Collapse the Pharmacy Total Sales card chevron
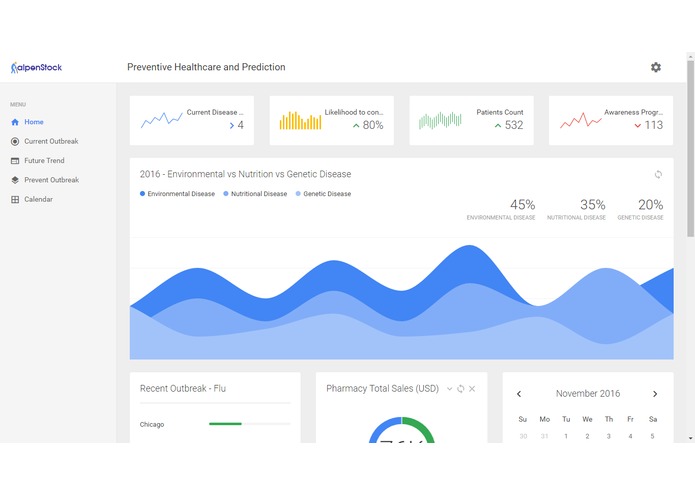The width and height of the screenshot is (695, 494). pyautogui.click(x=449, y=389)
